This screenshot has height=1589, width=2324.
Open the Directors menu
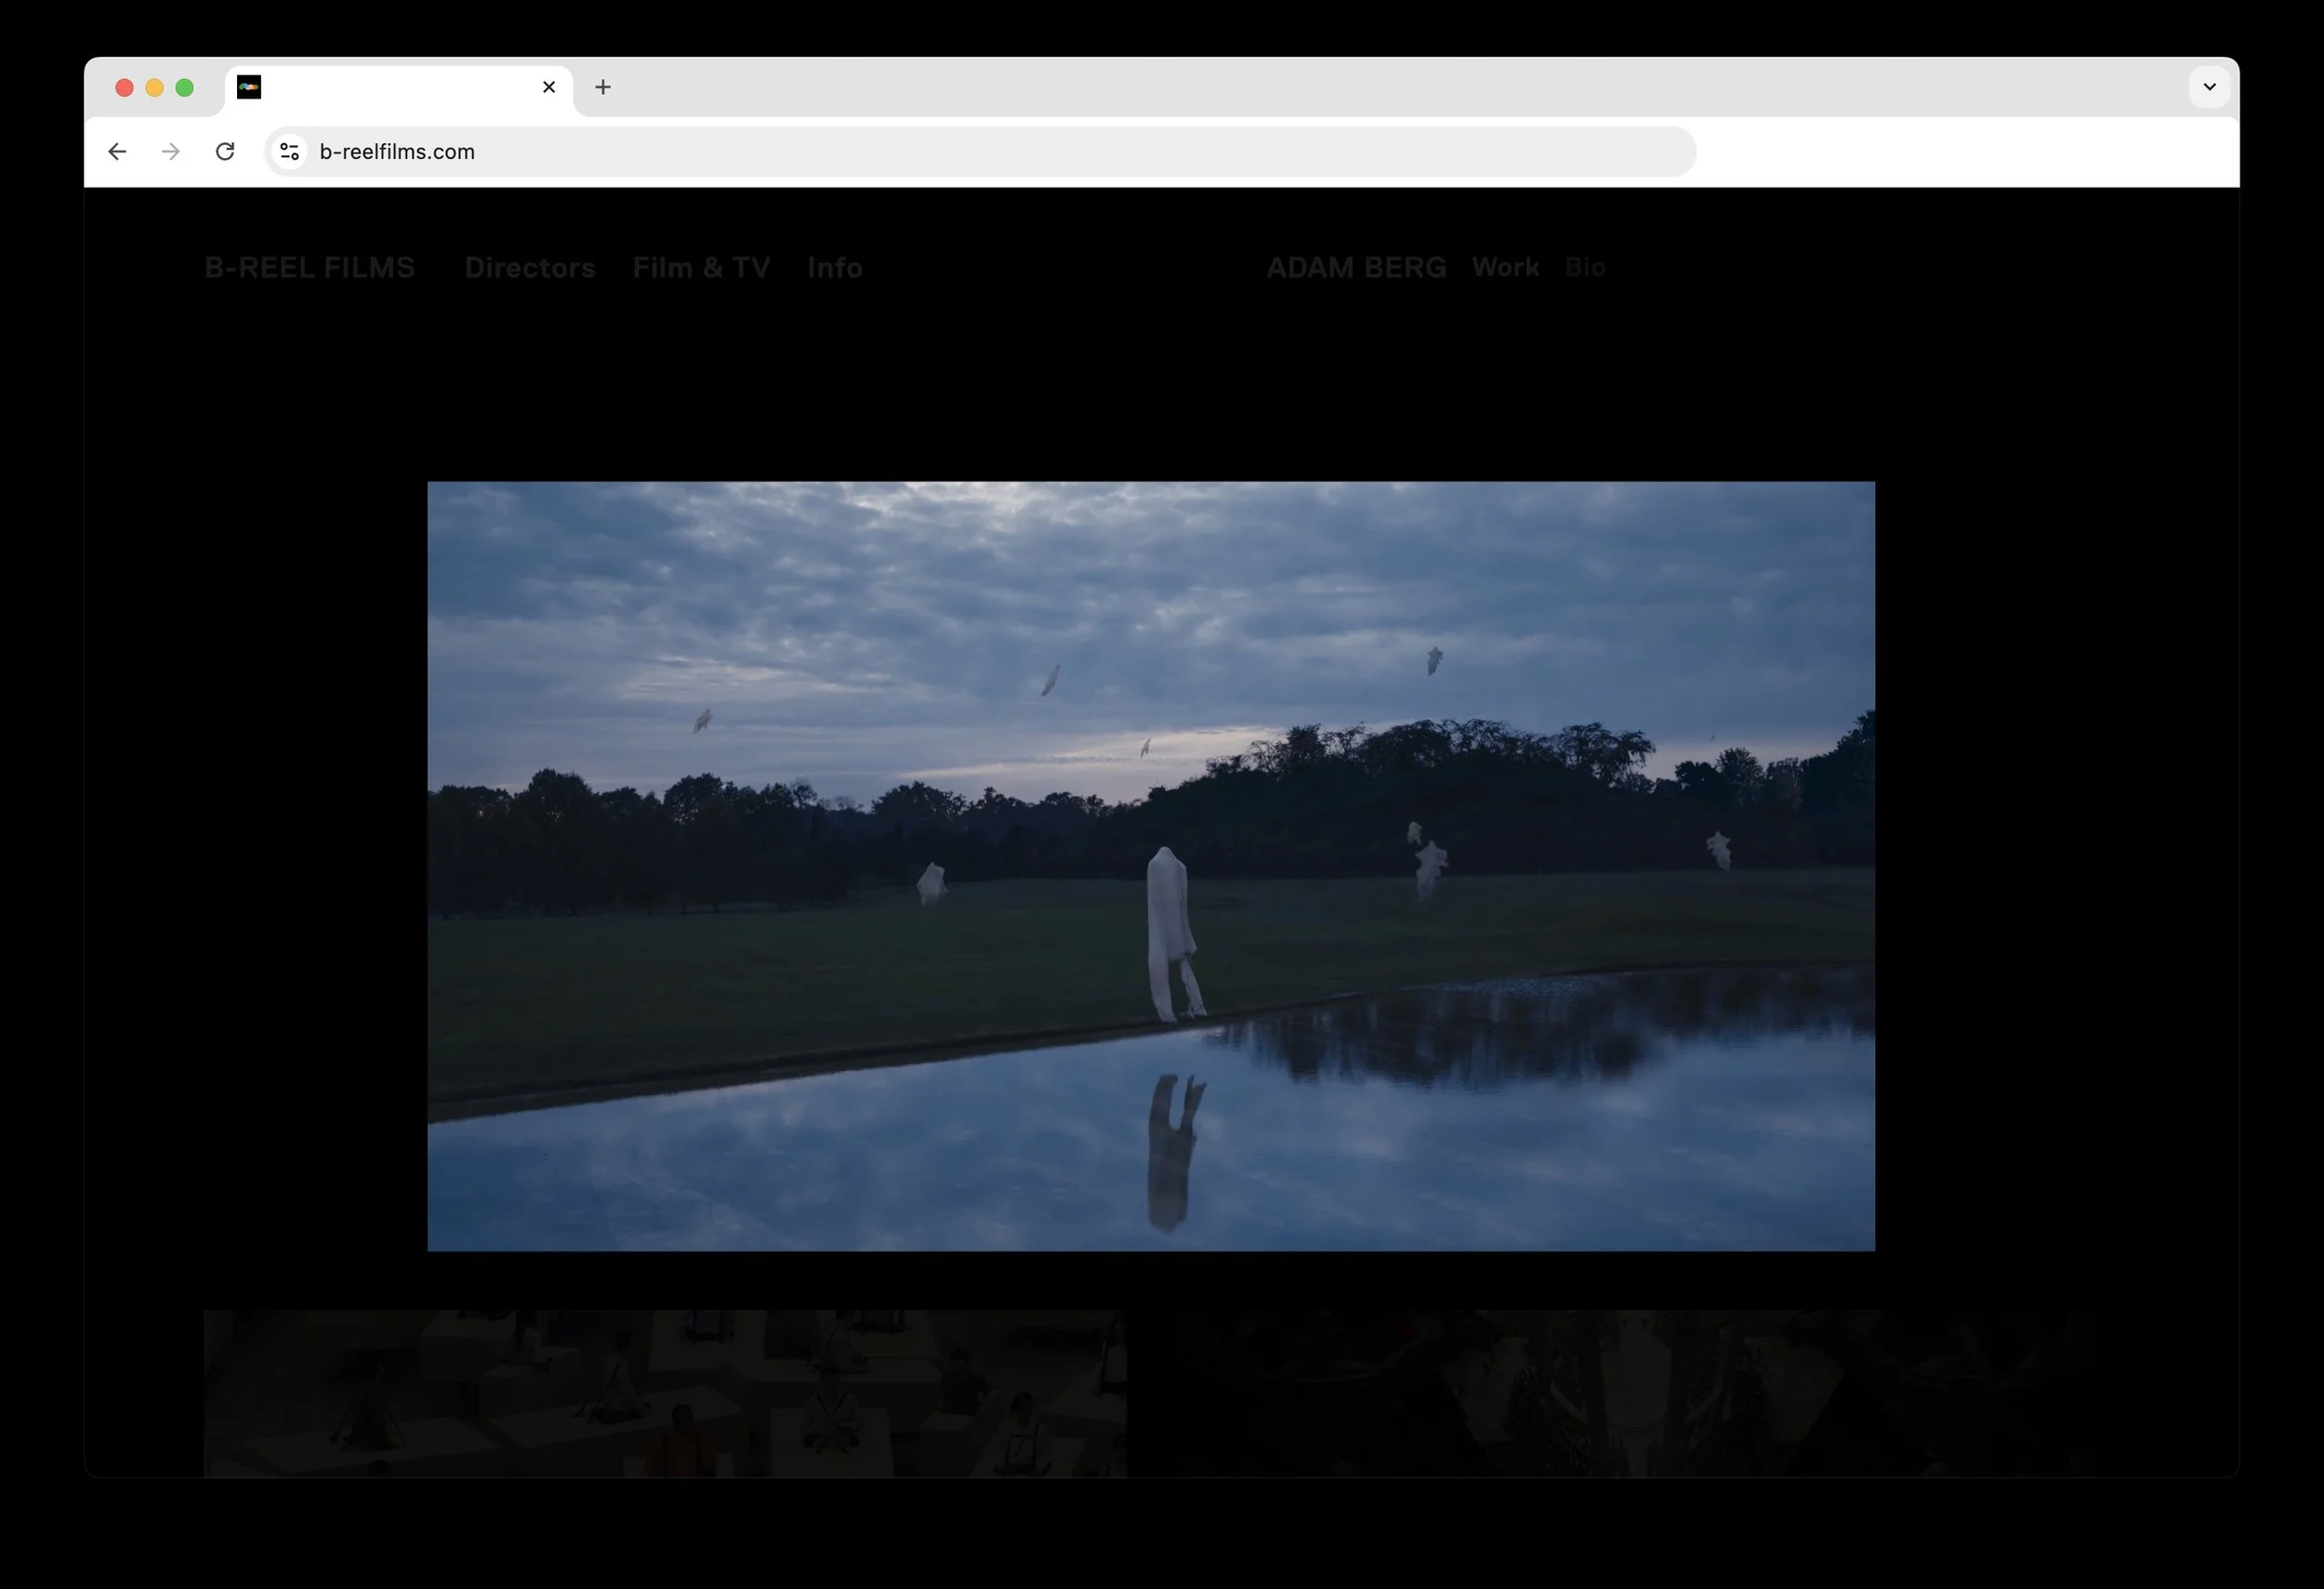click(x=529, y=267)
